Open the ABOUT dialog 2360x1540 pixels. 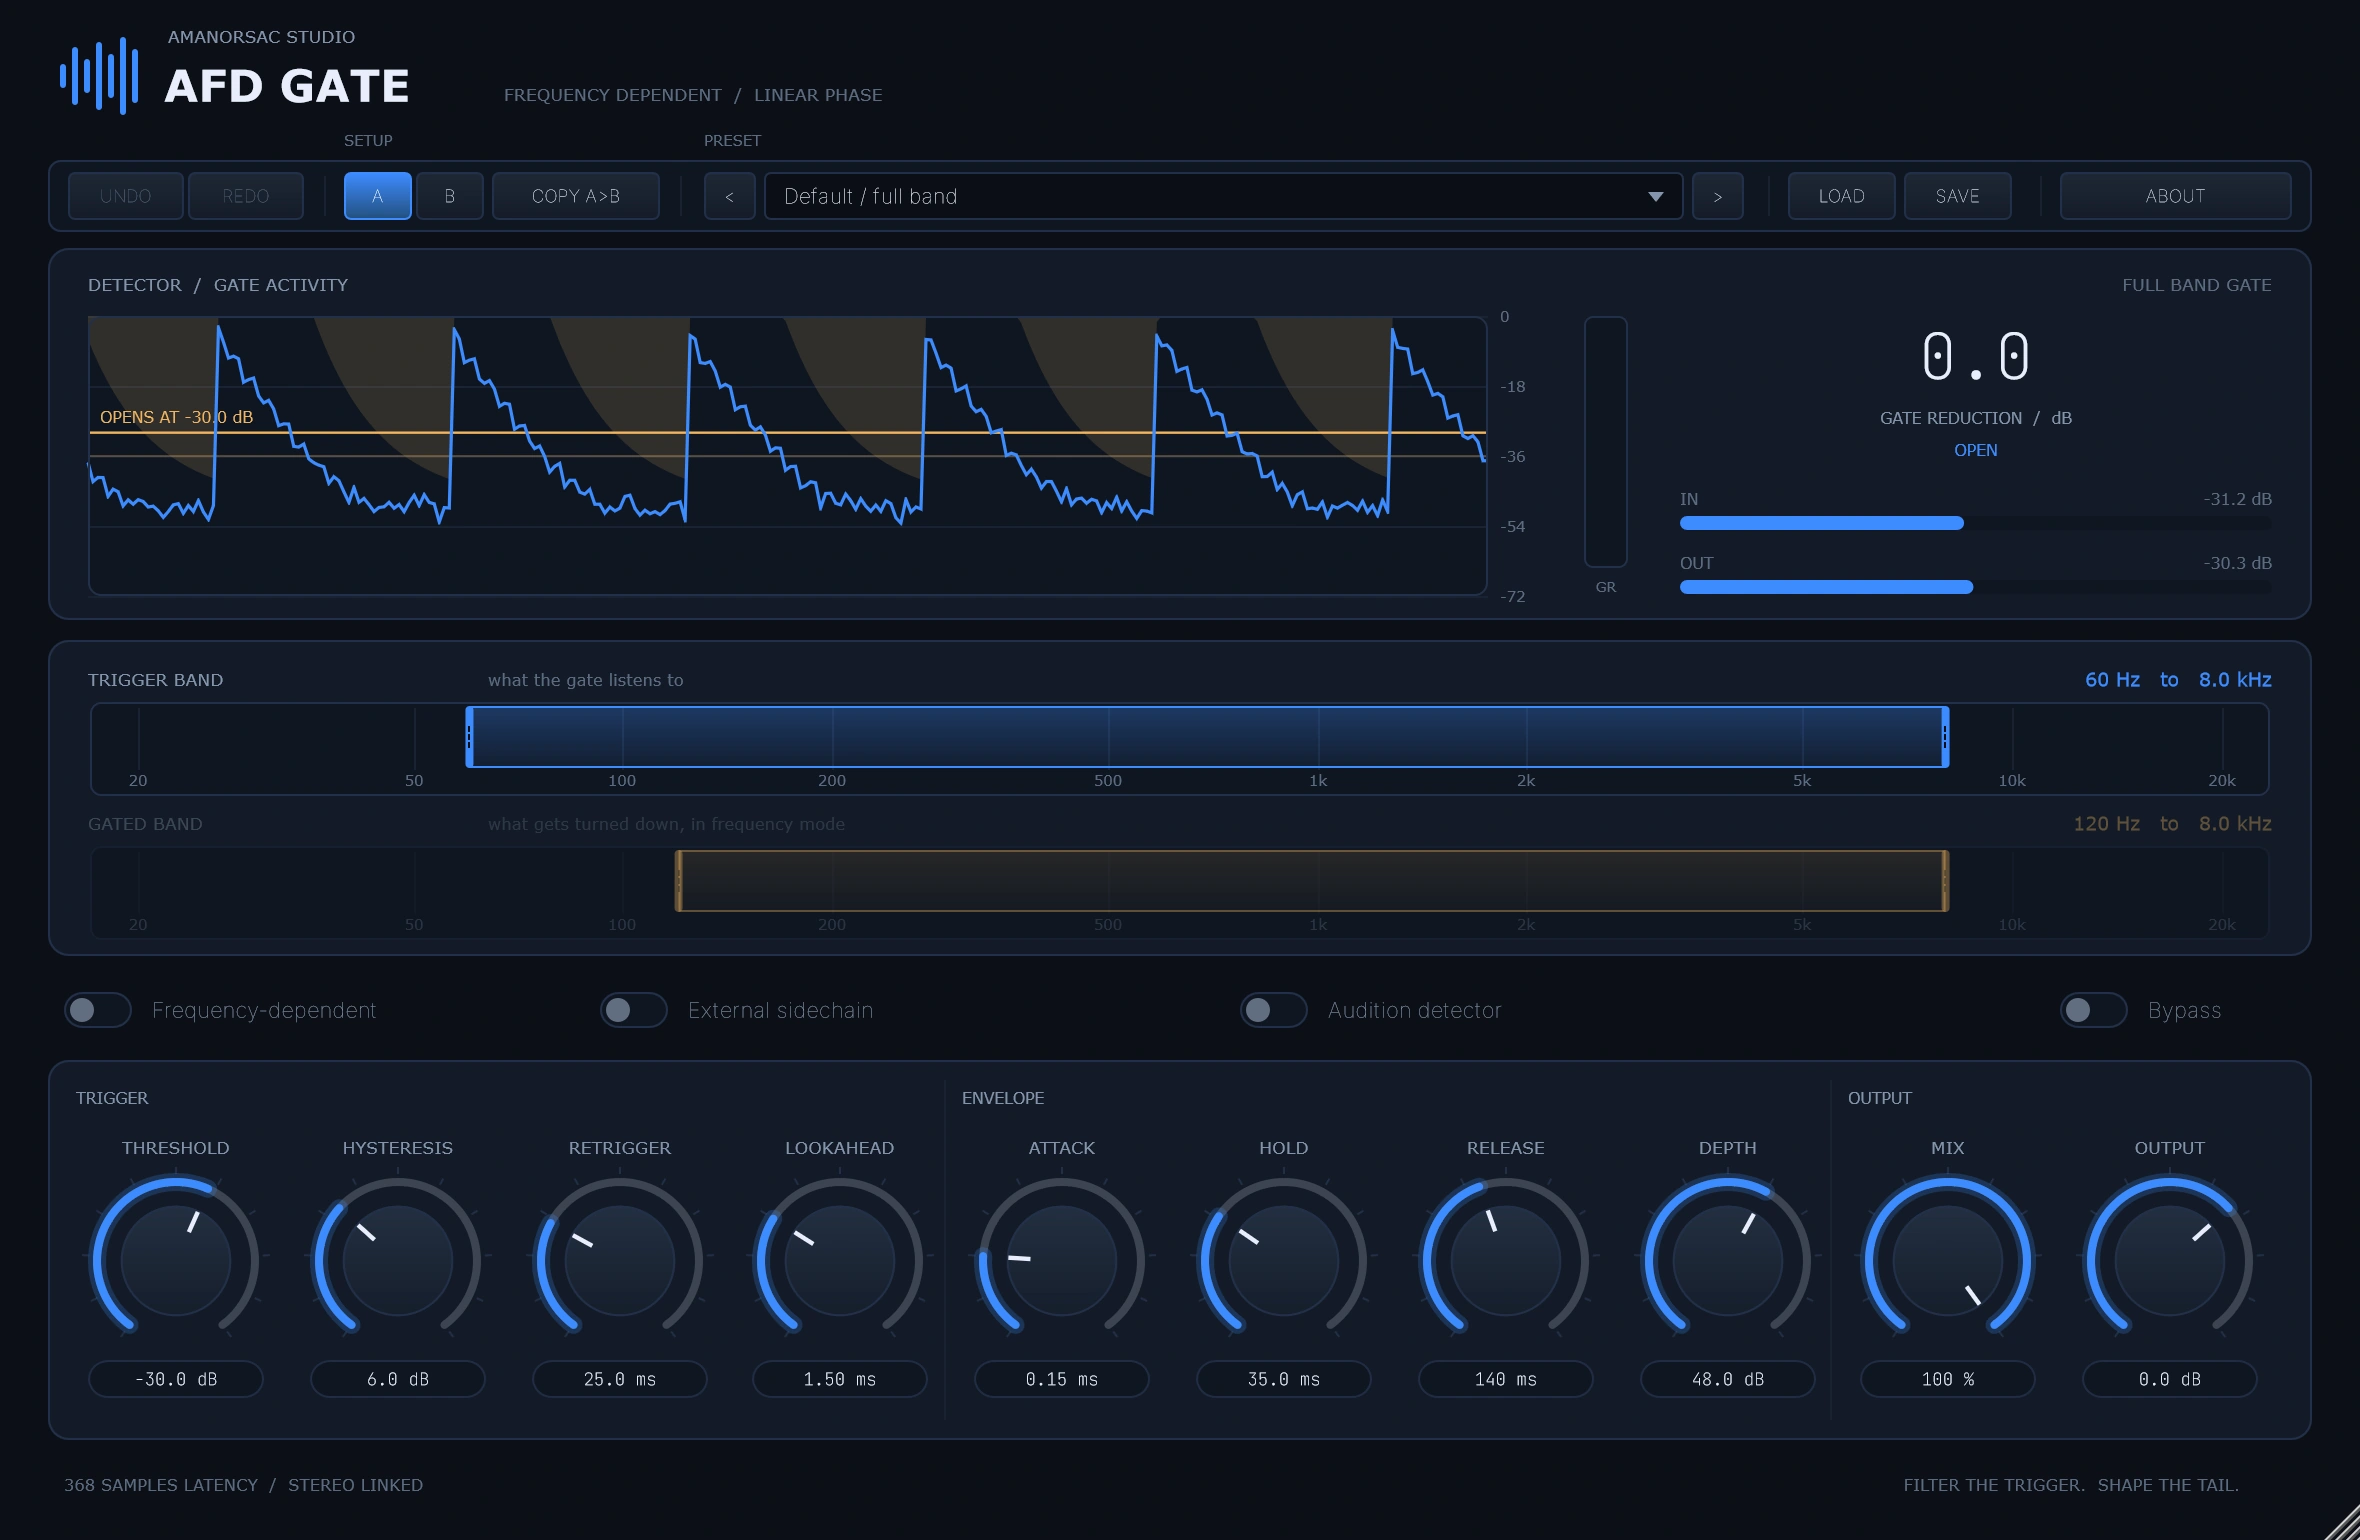[2176, 196]
